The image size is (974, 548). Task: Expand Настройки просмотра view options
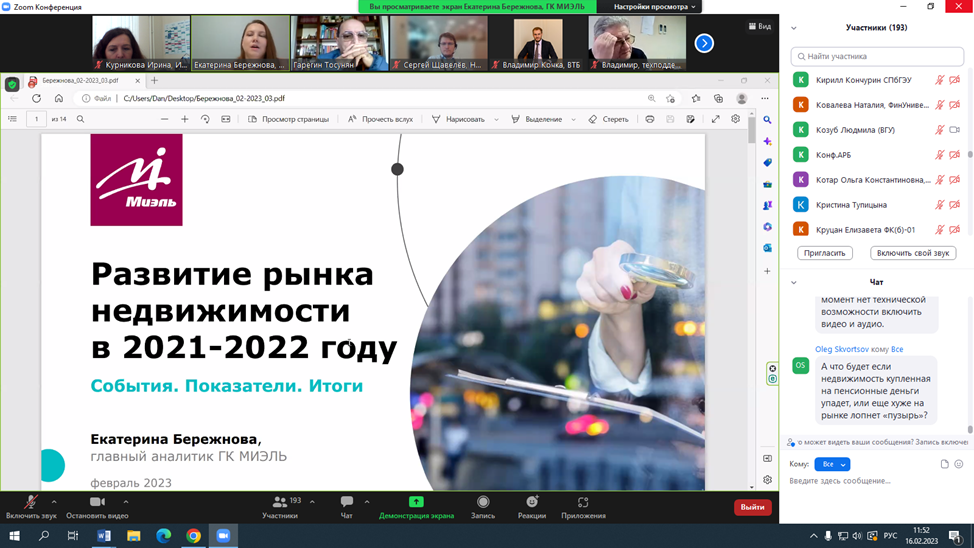click(x=654, y=7)
